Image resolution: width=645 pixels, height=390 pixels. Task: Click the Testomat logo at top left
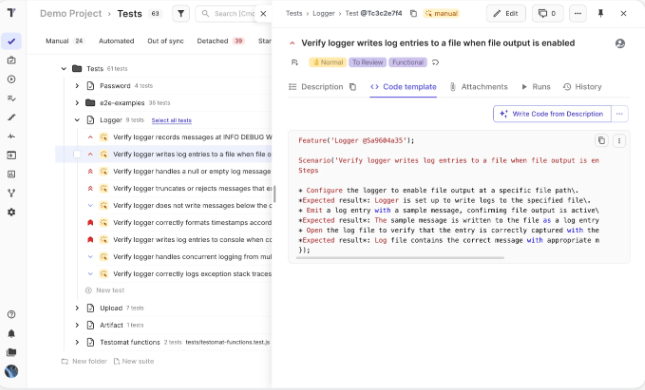[12, 13]
